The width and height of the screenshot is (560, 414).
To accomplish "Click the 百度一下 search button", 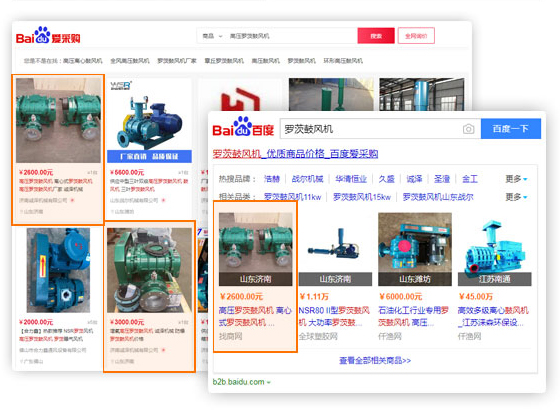I will (511, 129).
